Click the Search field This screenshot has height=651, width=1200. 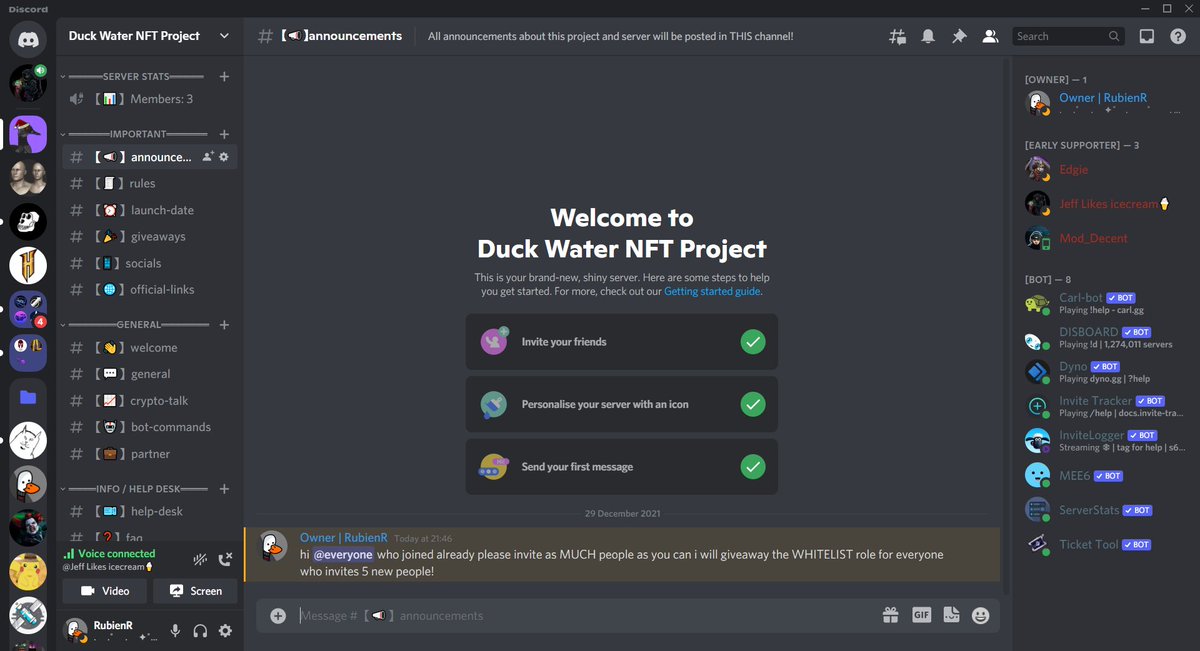click(1068, 36)
